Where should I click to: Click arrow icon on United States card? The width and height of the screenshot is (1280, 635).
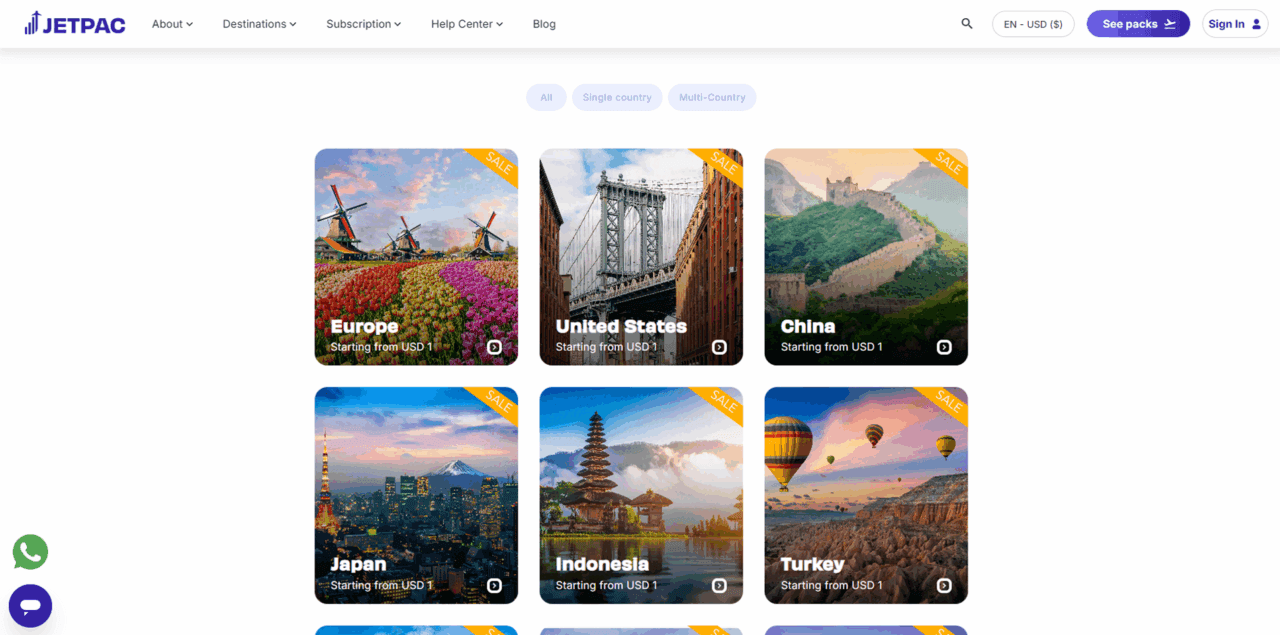point(719,347)
